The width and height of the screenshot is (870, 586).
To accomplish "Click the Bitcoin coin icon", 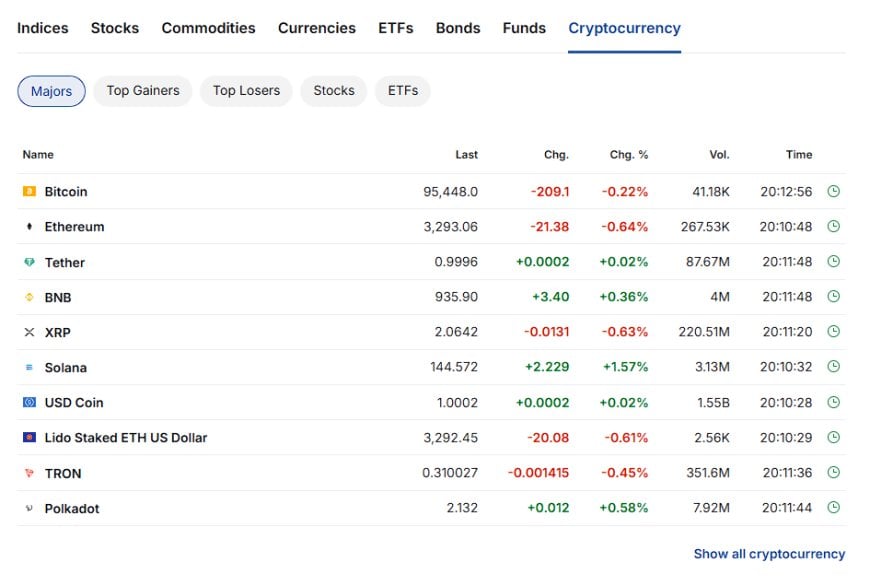I will (29, 191).
